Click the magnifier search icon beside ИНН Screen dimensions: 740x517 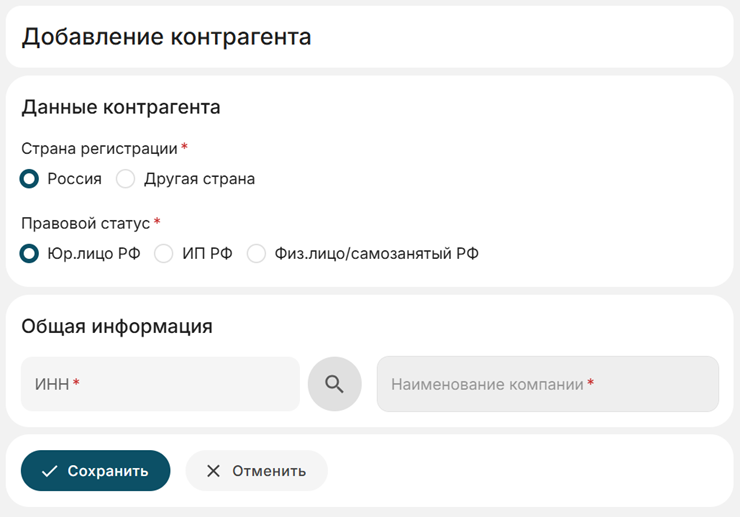[x=334, y=384]
